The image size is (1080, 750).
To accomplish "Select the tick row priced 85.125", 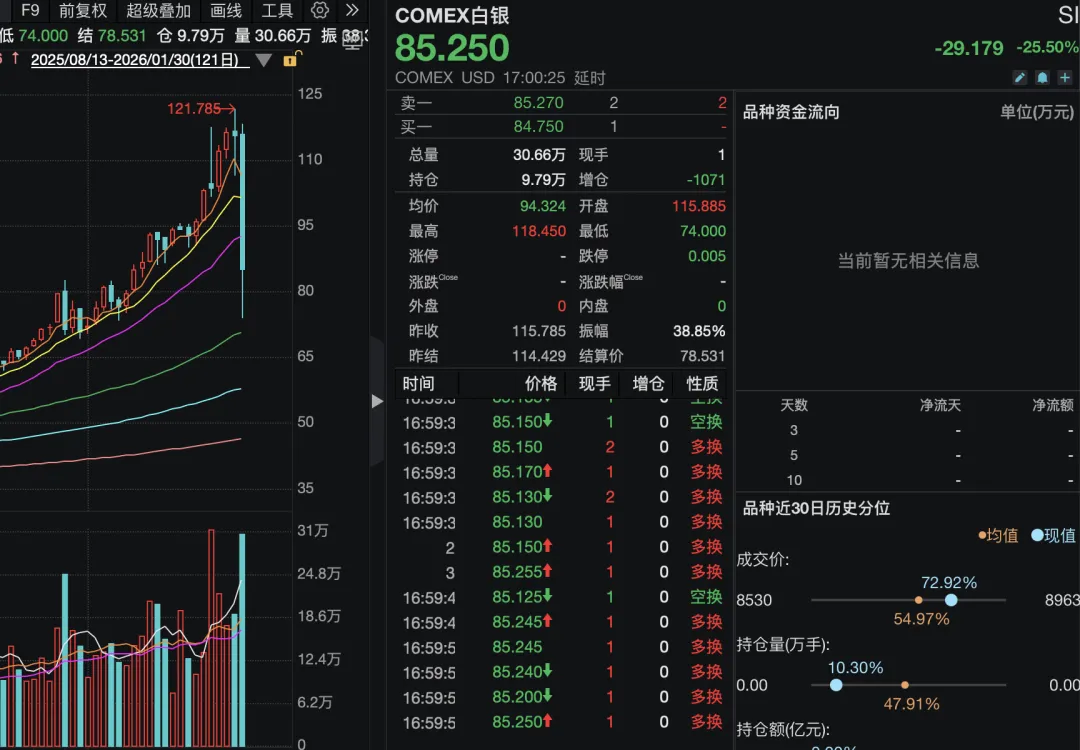I will (x=563, y=597).
